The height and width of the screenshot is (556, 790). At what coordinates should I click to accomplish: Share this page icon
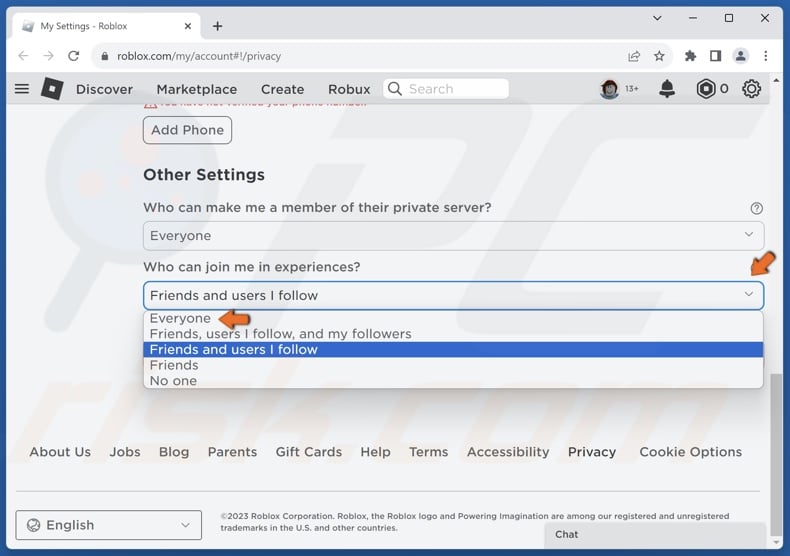click(x=634, y=56)
